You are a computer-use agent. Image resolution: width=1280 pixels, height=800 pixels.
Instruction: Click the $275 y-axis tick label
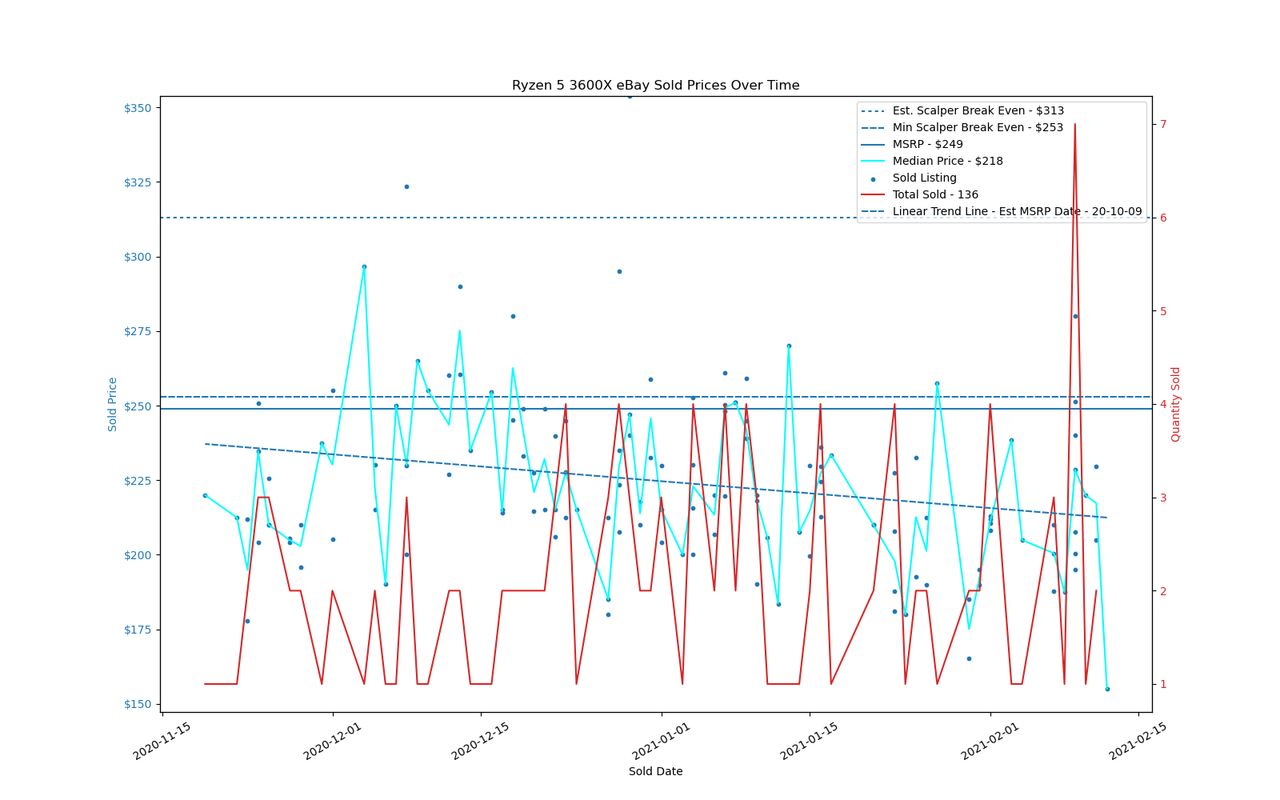point(136,331)
